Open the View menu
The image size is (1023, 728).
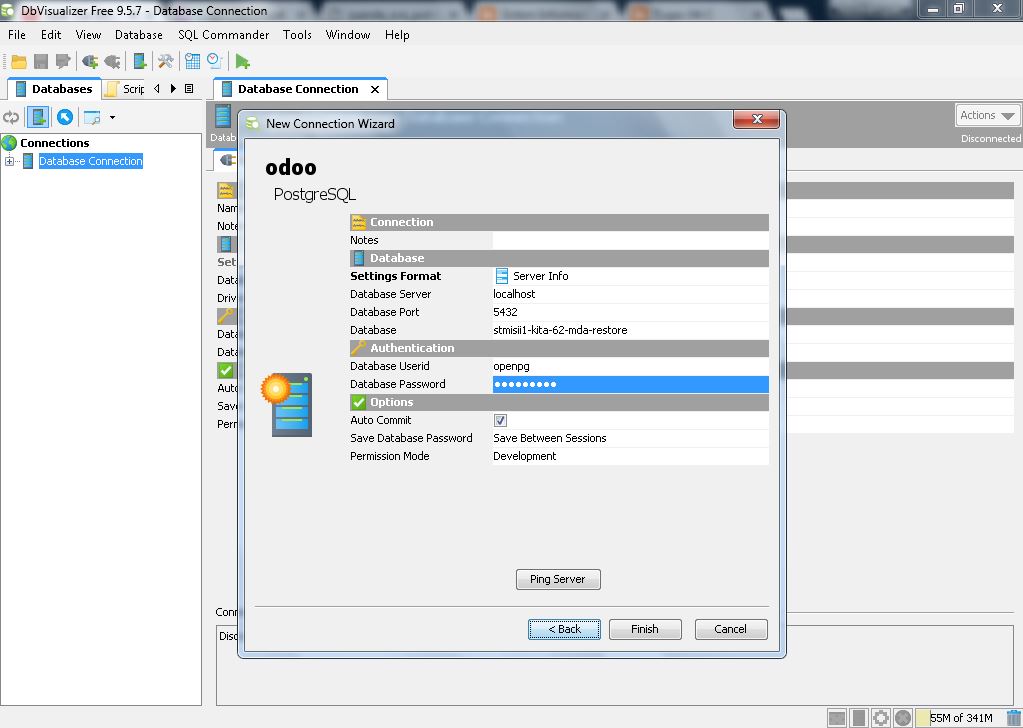point(88,35)
